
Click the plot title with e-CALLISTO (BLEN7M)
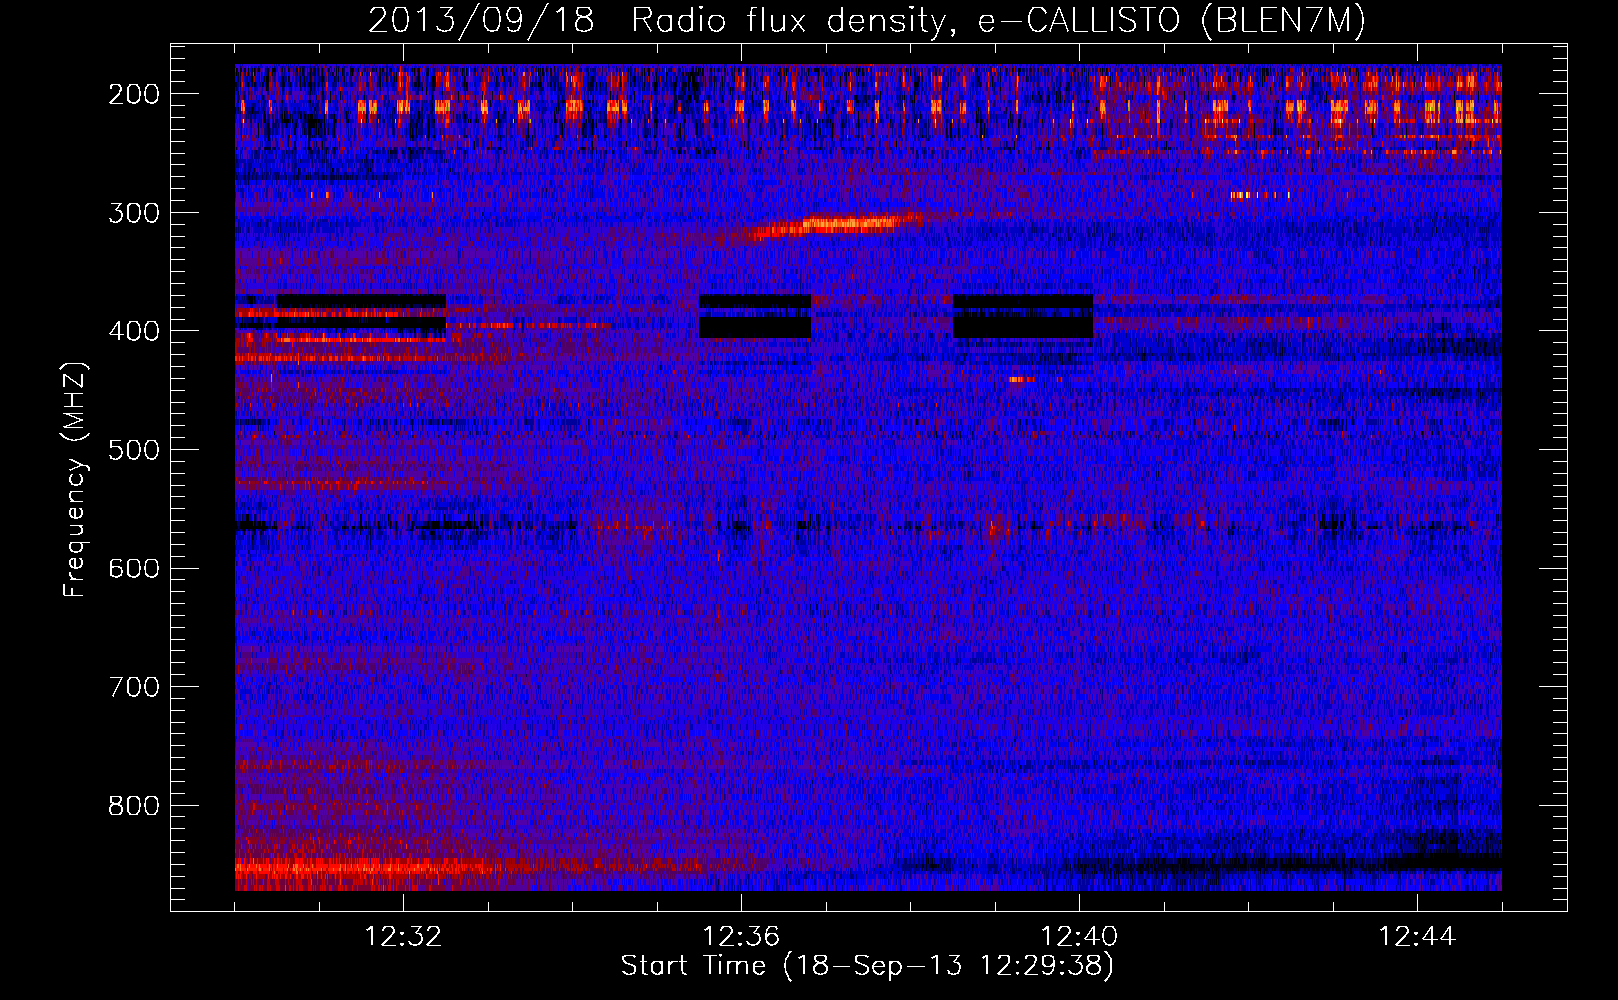click(x=867, y=20)
